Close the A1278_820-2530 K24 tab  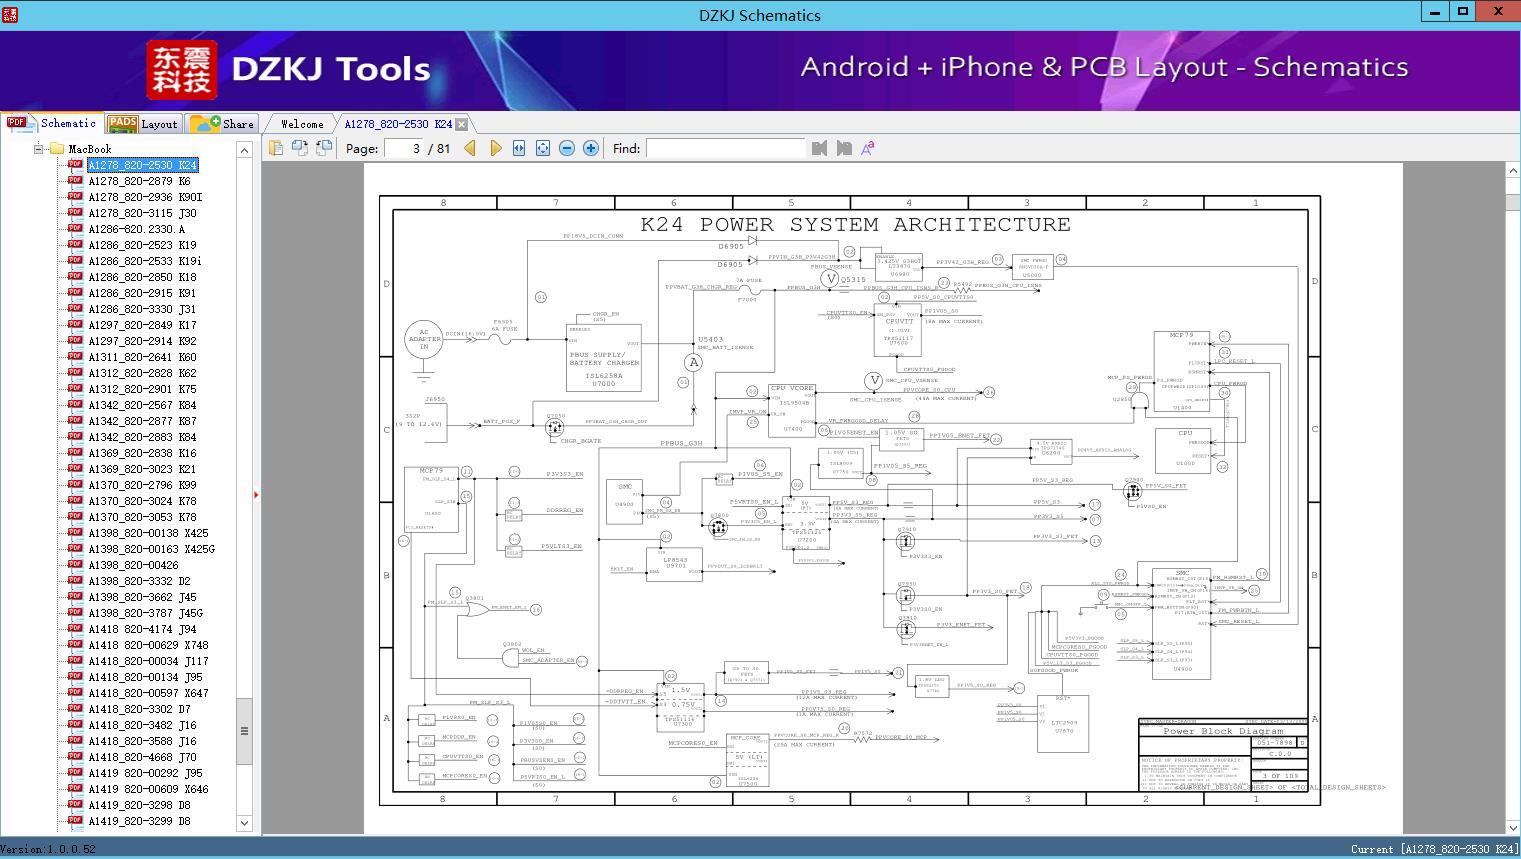tap(461, 125)
